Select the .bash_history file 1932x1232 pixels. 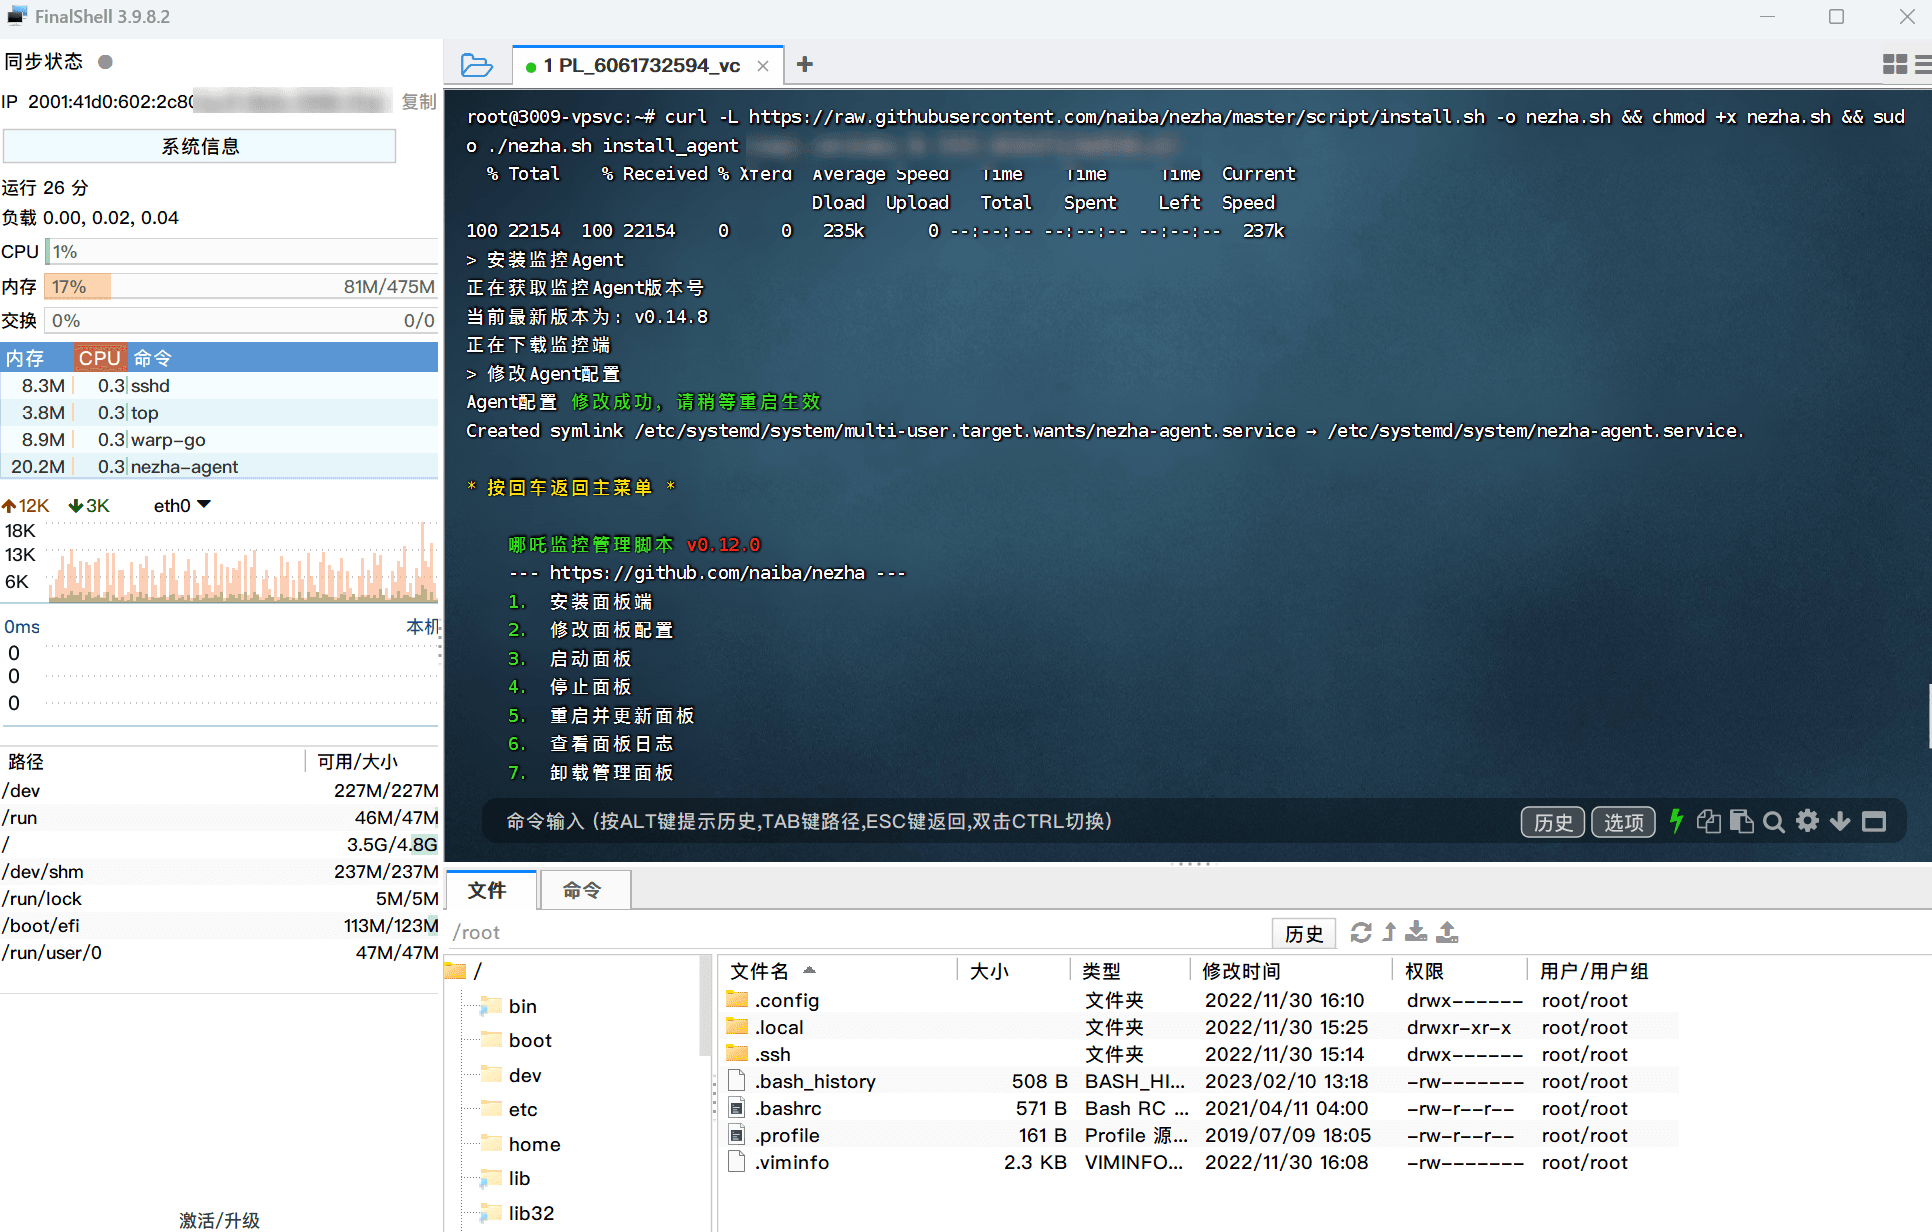1200,1082
